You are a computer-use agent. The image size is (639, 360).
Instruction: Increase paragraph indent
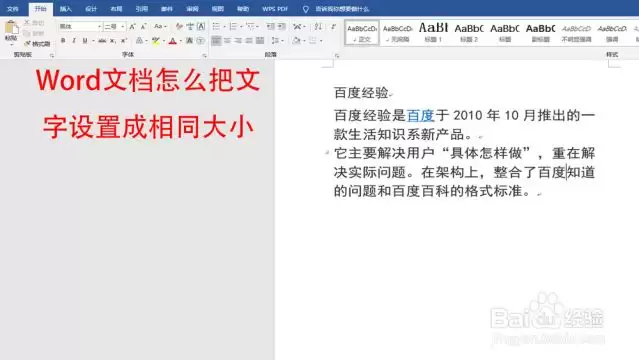click(x=282, y=27)
